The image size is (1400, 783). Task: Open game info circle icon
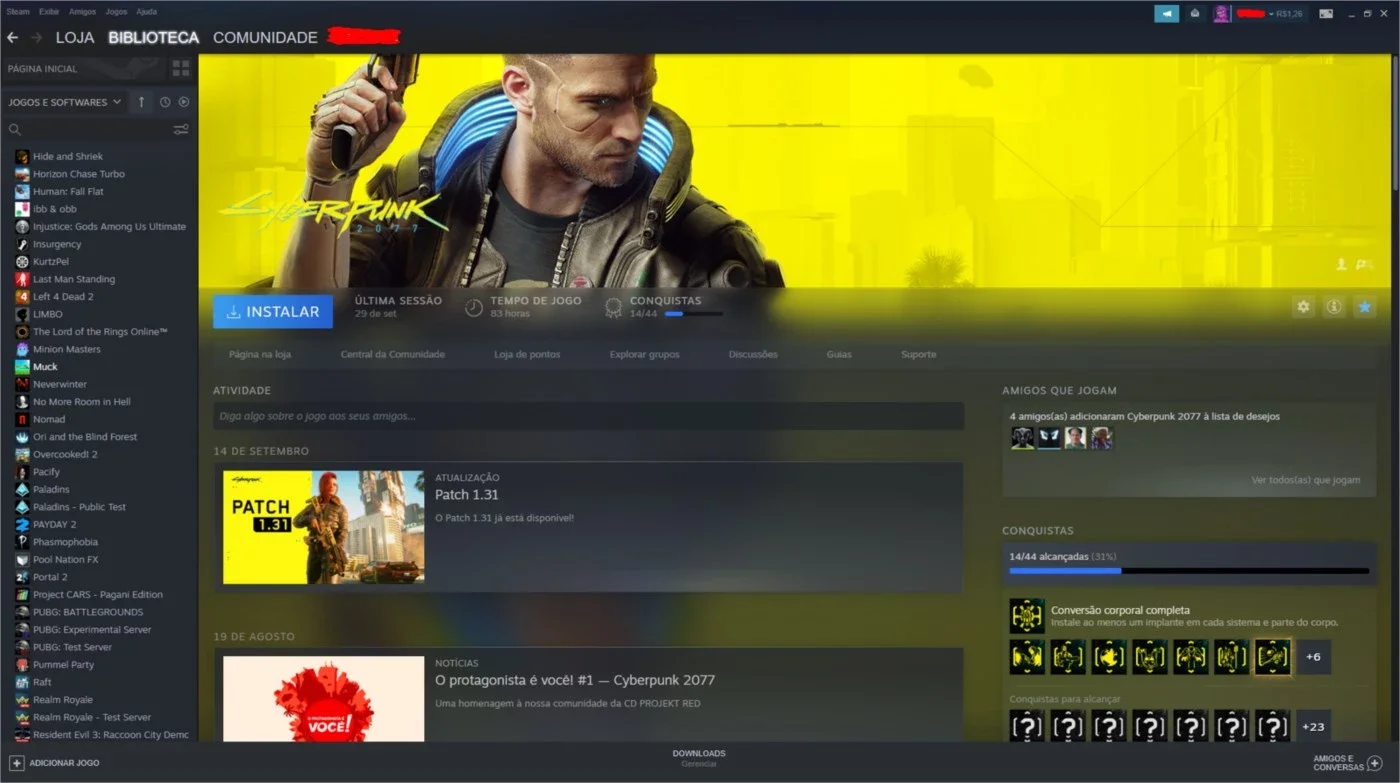(1333, 307)
